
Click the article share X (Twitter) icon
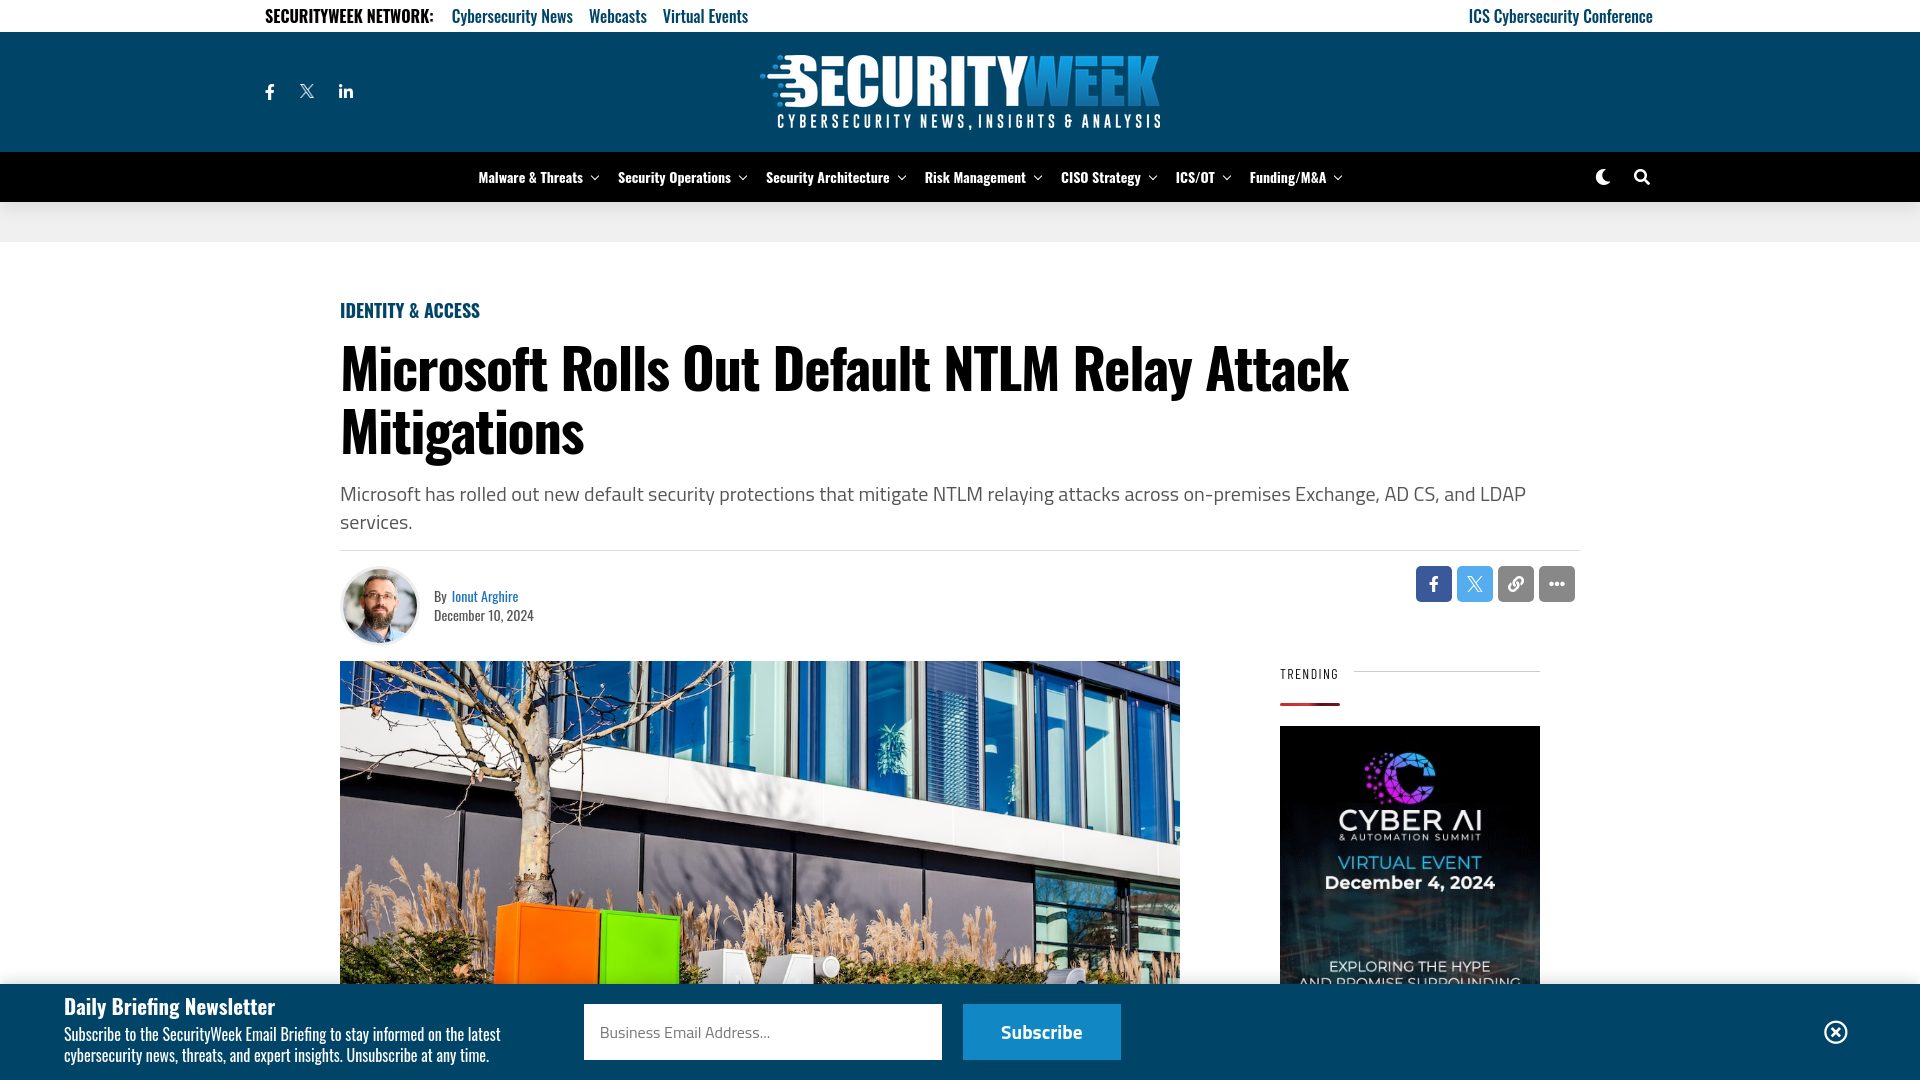(1474, 584)
